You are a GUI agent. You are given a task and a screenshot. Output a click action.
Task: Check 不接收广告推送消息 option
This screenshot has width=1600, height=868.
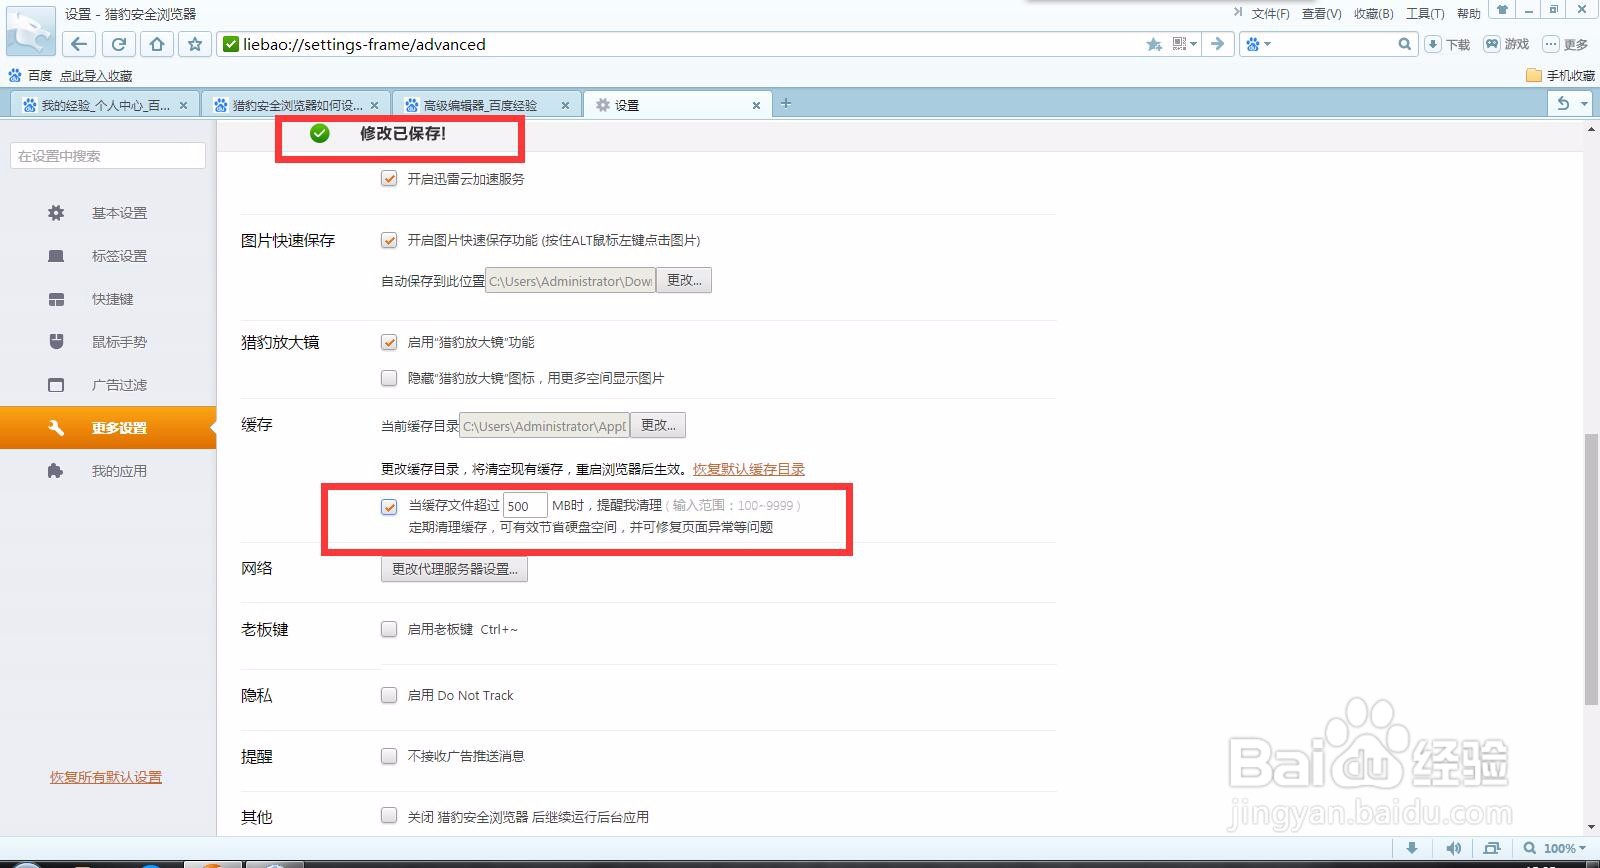coord(389,756)
